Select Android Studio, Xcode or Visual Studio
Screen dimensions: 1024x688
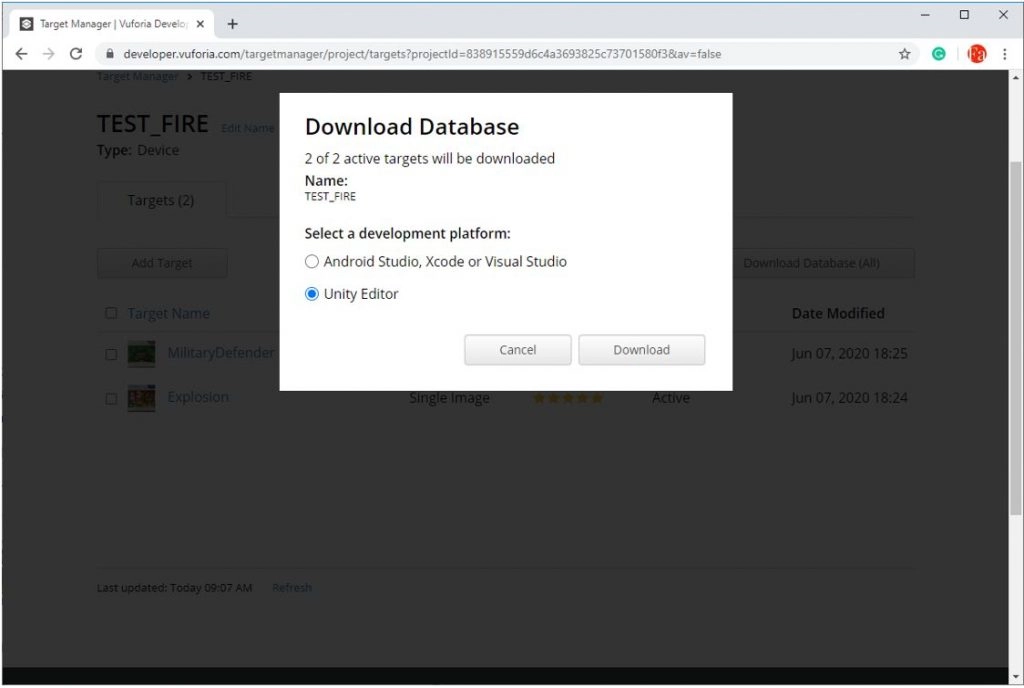[x=312, y=261]
